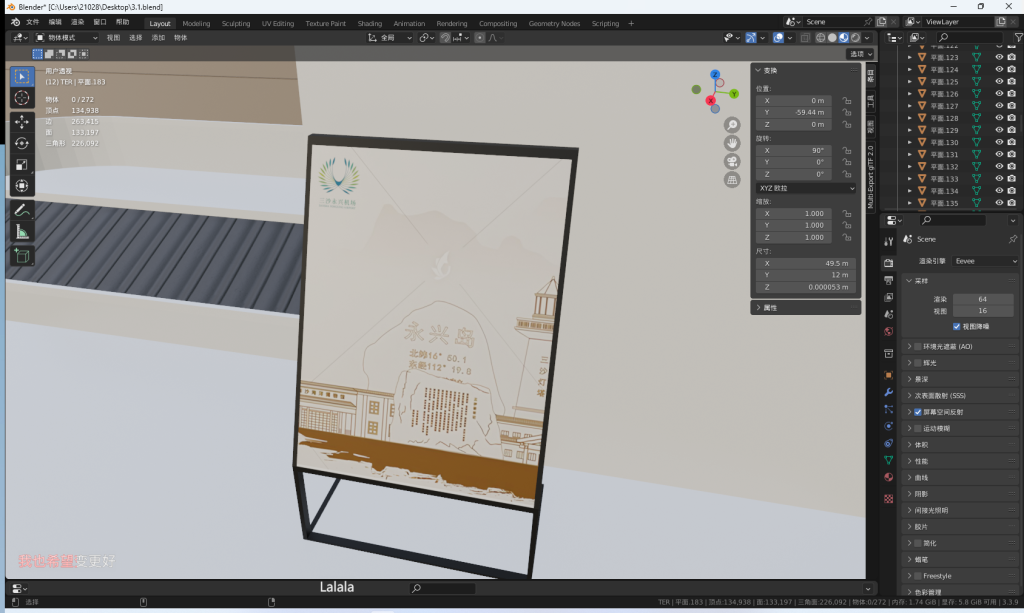The height and width of the screenshot is (613, 1024).
Task: Pick the Measure tool
Action: [22, 232]
